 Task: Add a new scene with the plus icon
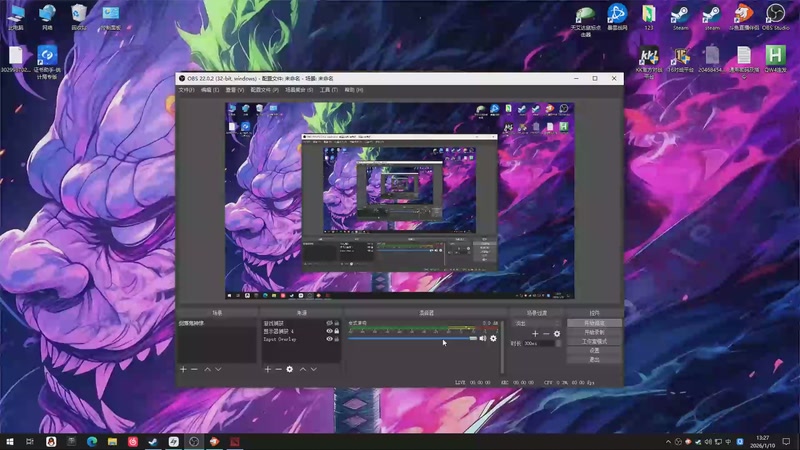[x=183, y=369]
